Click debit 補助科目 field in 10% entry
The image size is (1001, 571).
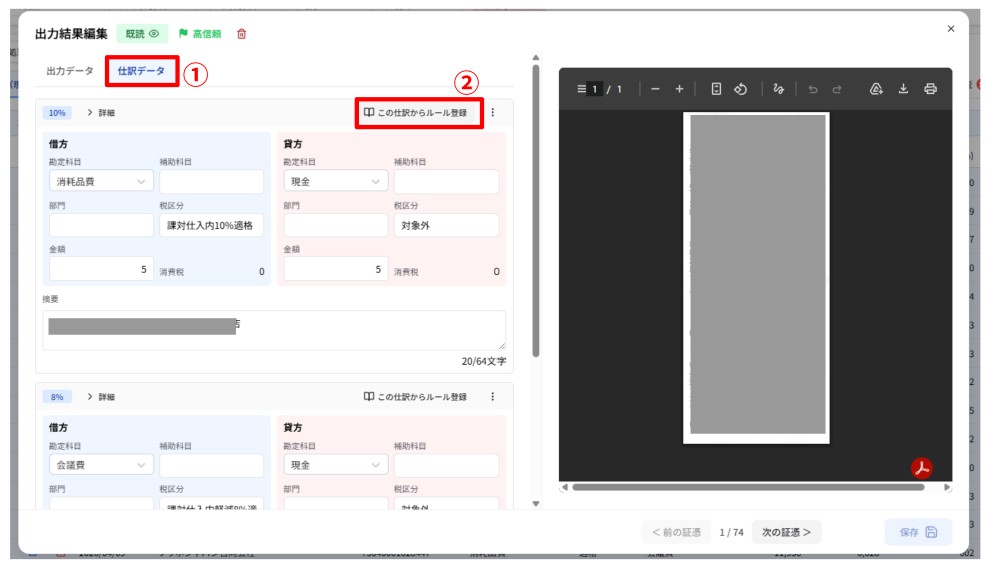(x=211, y=181)
